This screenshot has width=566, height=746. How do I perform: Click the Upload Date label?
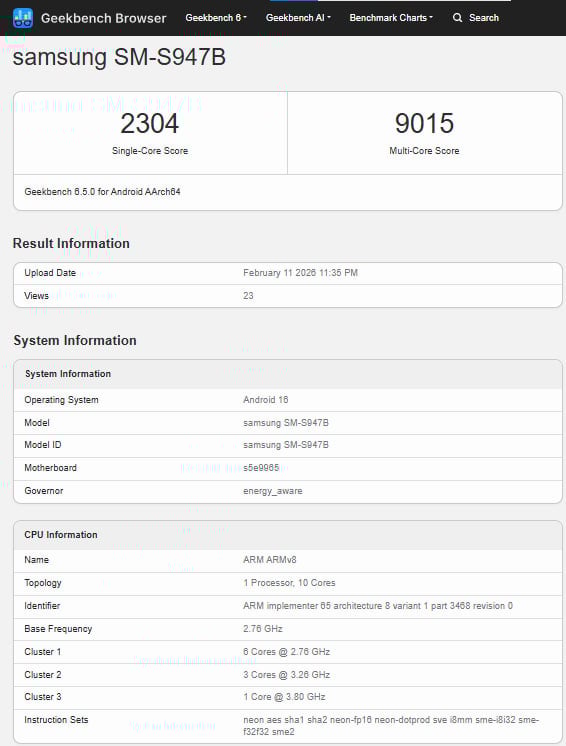pos(50,273)
